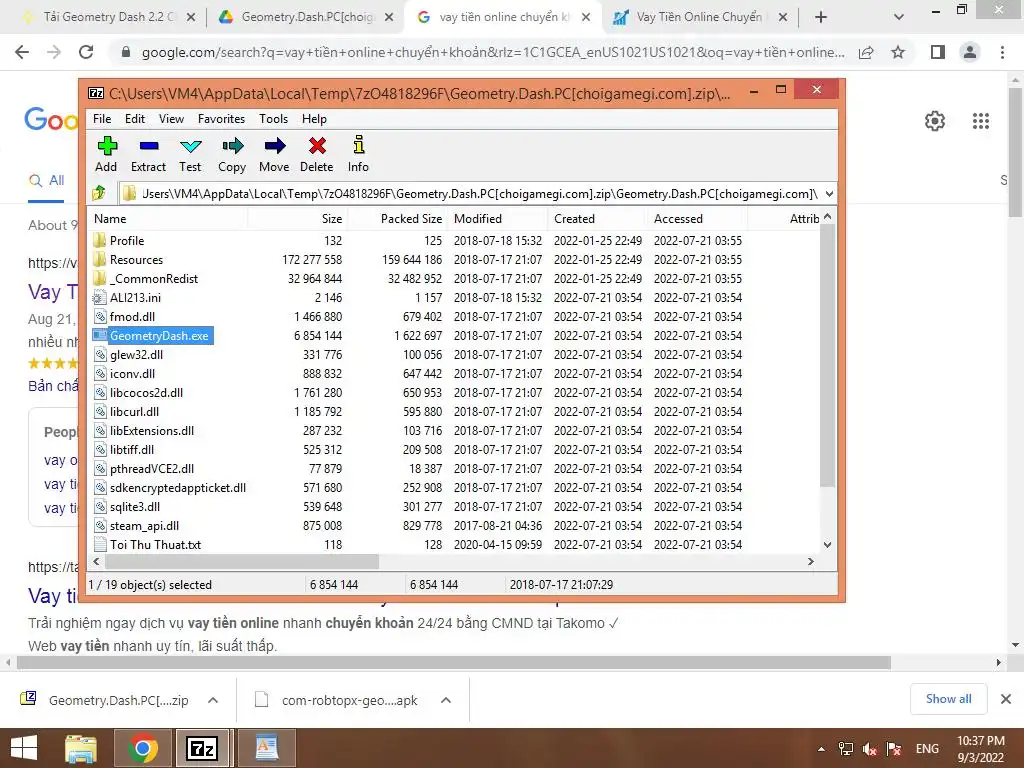1024x768 pixels.
Task: Select steam_api.dll row
Action: pos(418,526)
